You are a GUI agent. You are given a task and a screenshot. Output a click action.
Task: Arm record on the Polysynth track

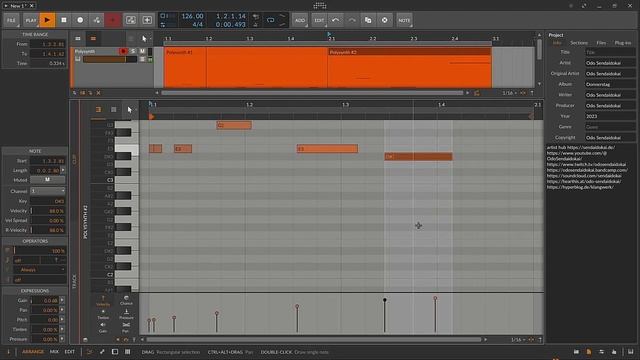(x=123, y=51)
